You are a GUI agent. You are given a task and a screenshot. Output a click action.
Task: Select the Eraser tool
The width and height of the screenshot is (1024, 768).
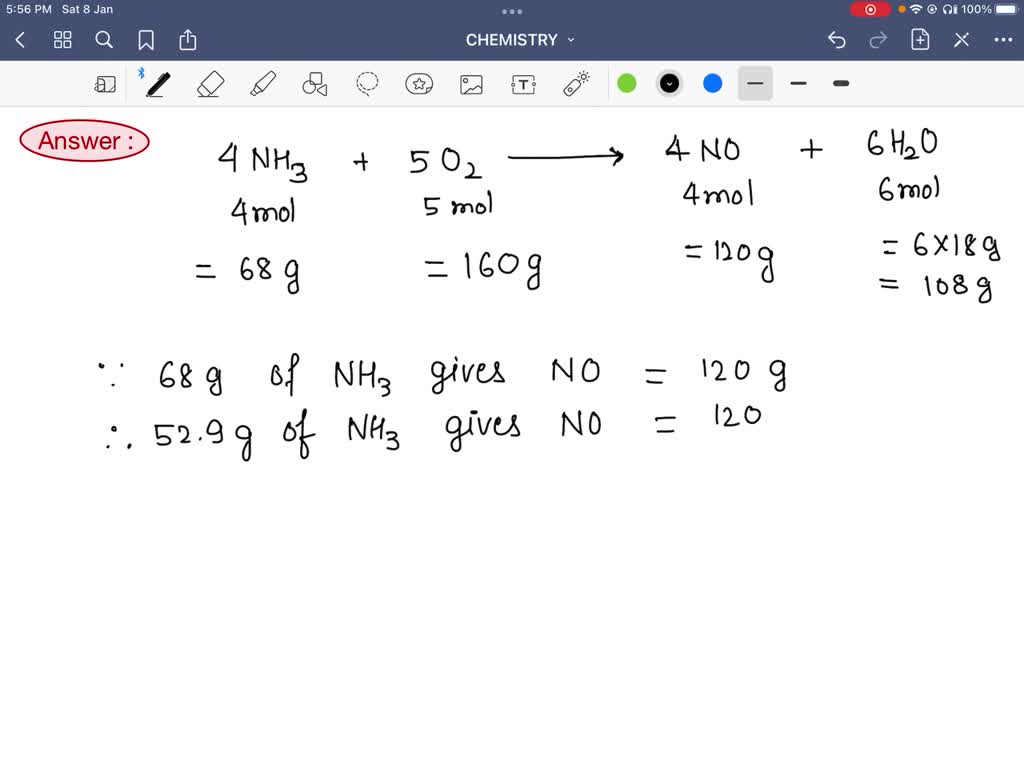click(x=210, y=83)
